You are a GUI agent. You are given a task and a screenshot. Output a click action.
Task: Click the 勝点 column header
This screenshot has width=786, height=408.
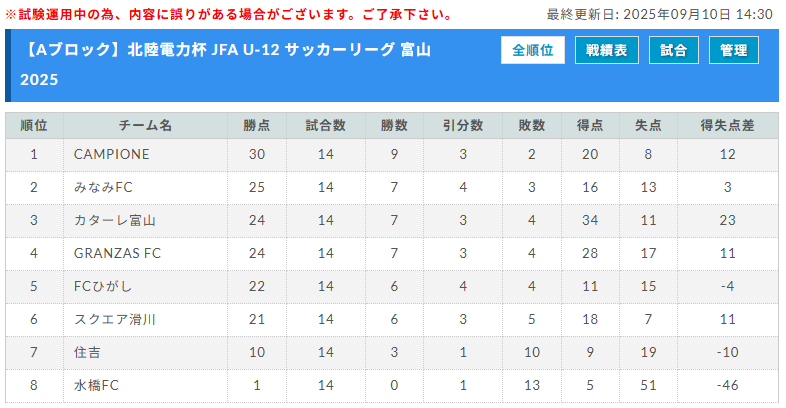point(257,125)
